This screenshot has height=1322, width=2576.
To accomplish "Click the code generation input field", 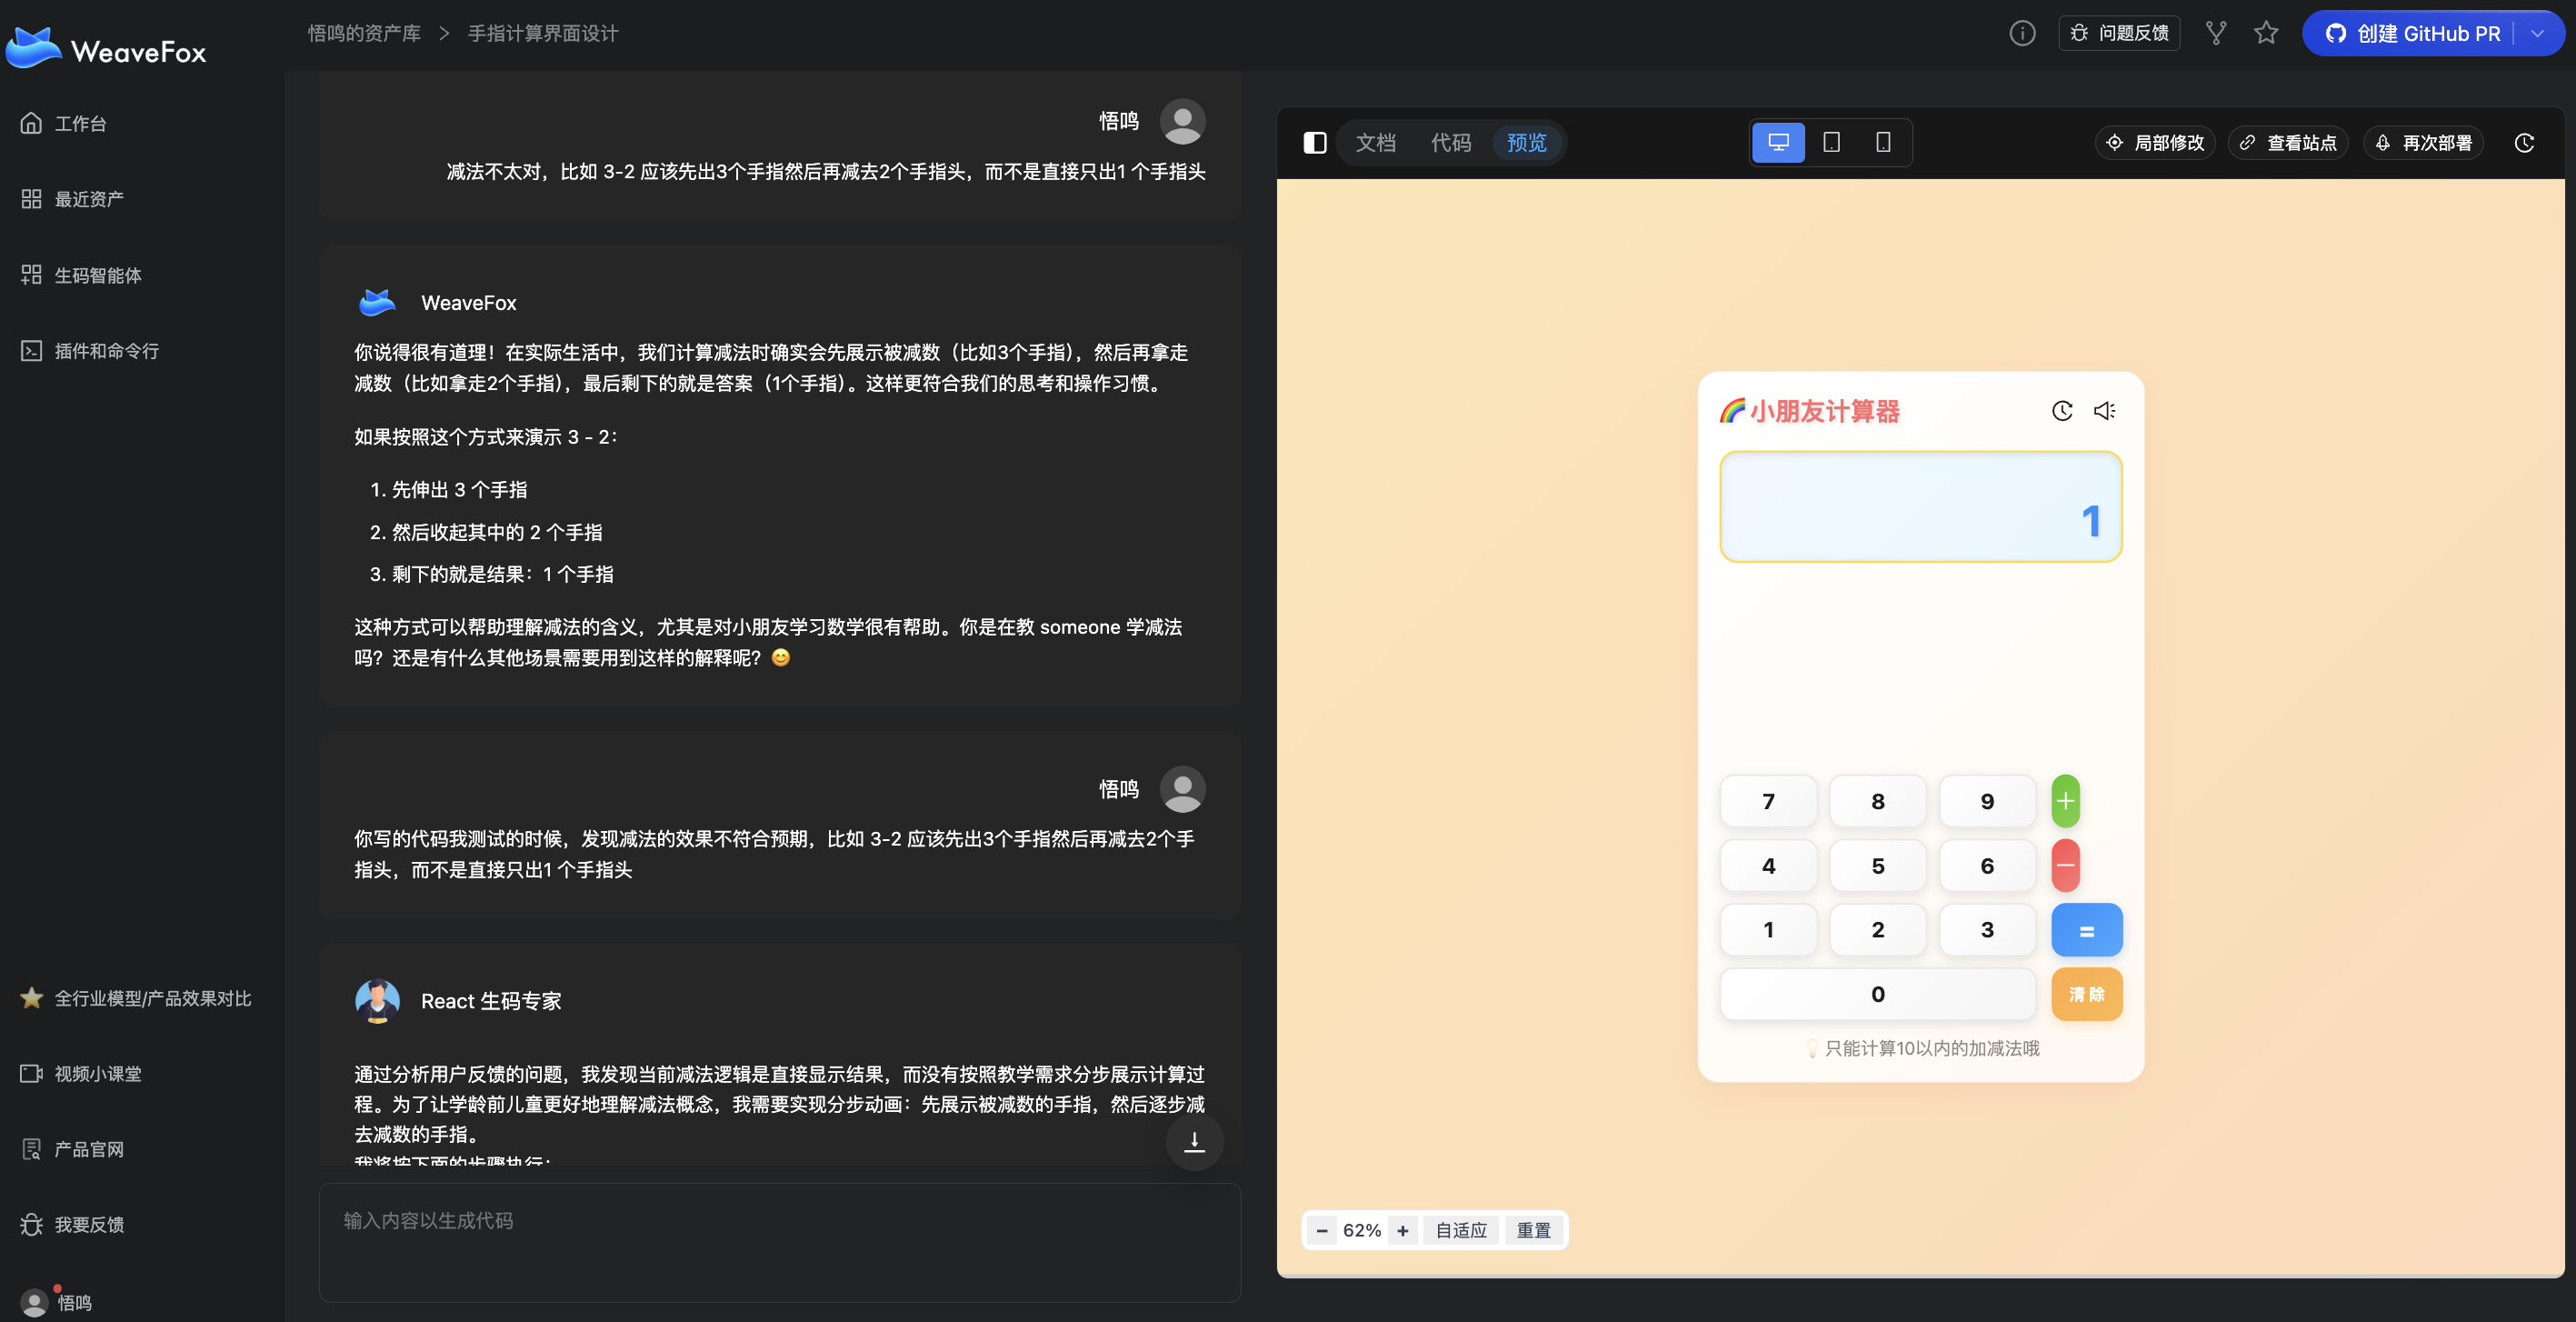I will tap(779, 1241).
